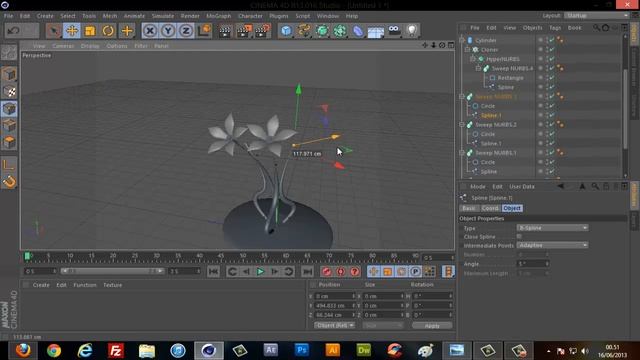Open Intermediate Points dropdown showing Adaptive
The width and height of the screenshot is (640, 360).
point(552,245)
